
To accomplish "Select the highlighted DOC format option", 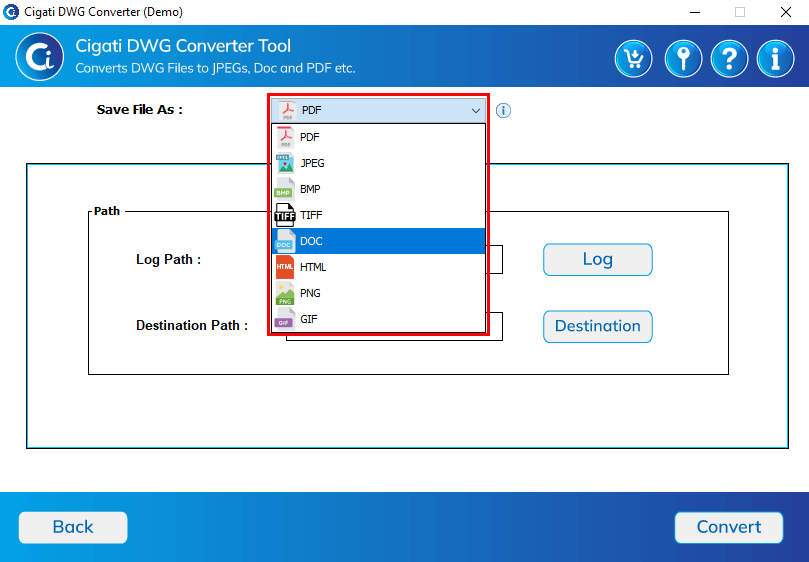I will 379,241.
